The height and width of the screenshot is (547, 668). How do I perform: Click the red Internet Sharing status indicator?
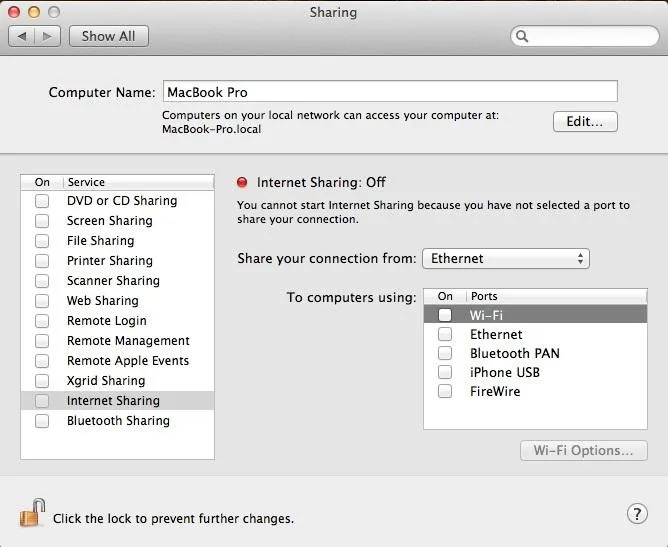242,182
